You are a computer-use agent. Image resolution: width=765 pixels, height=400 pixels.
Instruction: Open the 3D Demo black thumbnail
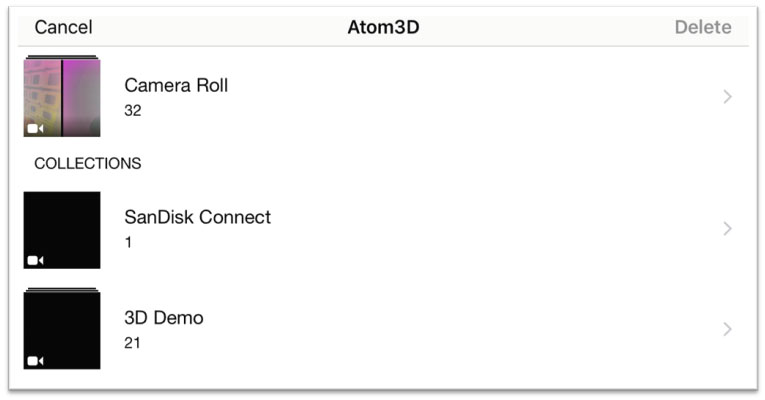point(62,331)
